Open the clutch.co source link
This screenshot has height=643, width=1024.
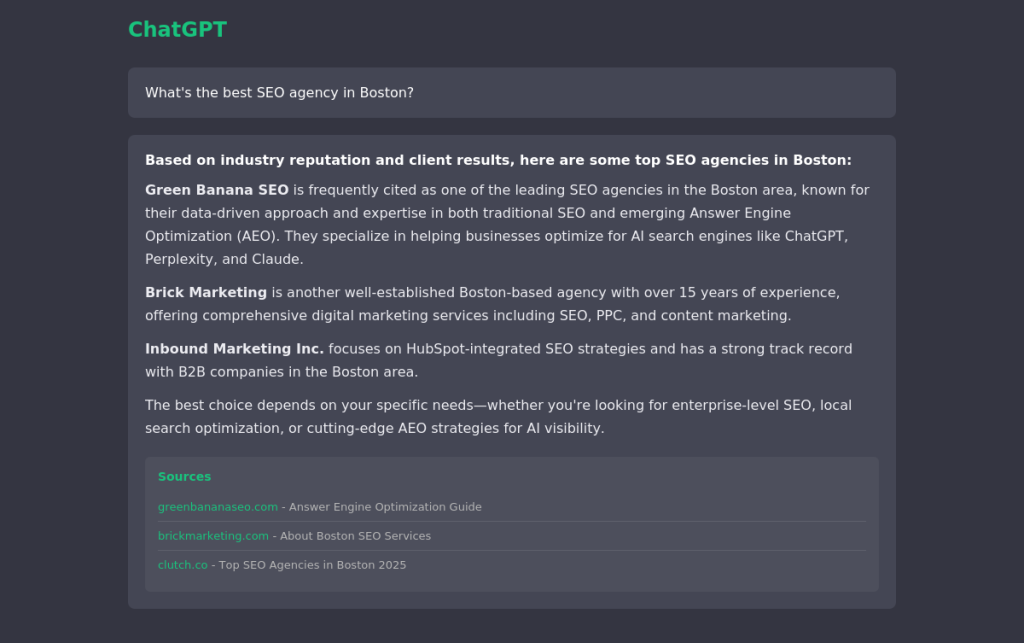(x=183, y=565)
